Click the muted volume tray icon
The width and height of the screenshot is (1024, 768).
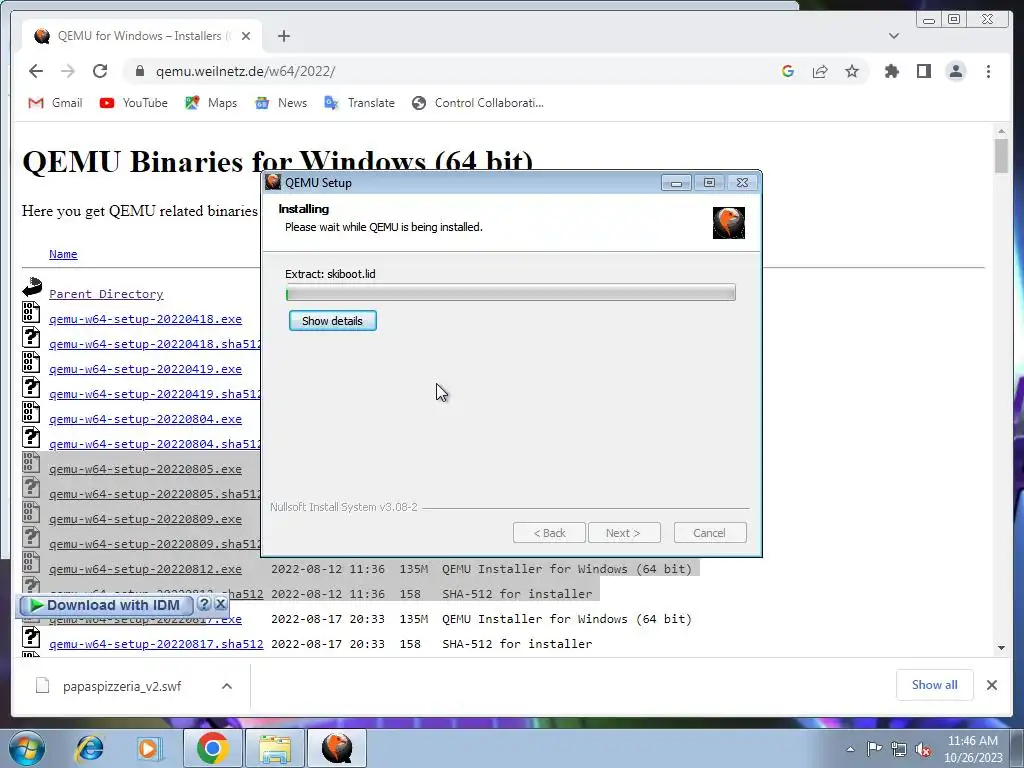coord(923,749)
